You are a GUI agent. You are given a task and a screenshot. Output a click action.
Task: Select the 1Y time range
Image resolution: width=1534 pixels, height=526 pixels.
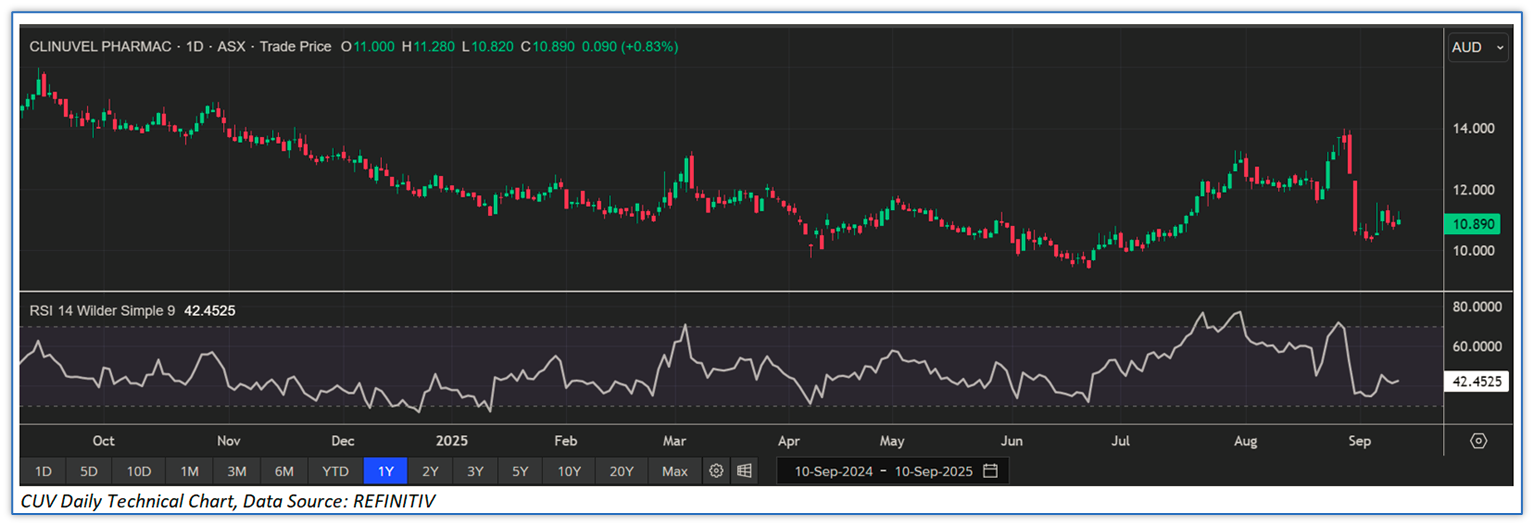(x=385, y=471)
